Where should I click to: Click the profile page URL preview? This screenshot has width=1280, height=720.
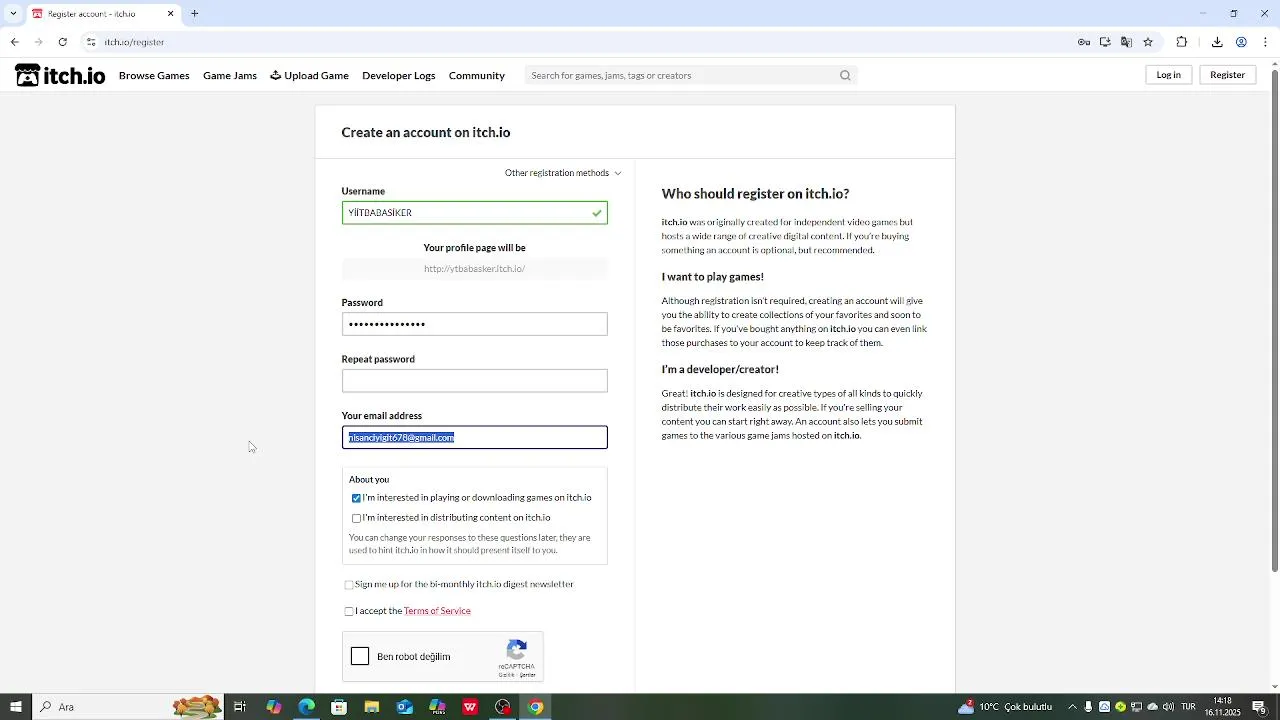point(474,269)
